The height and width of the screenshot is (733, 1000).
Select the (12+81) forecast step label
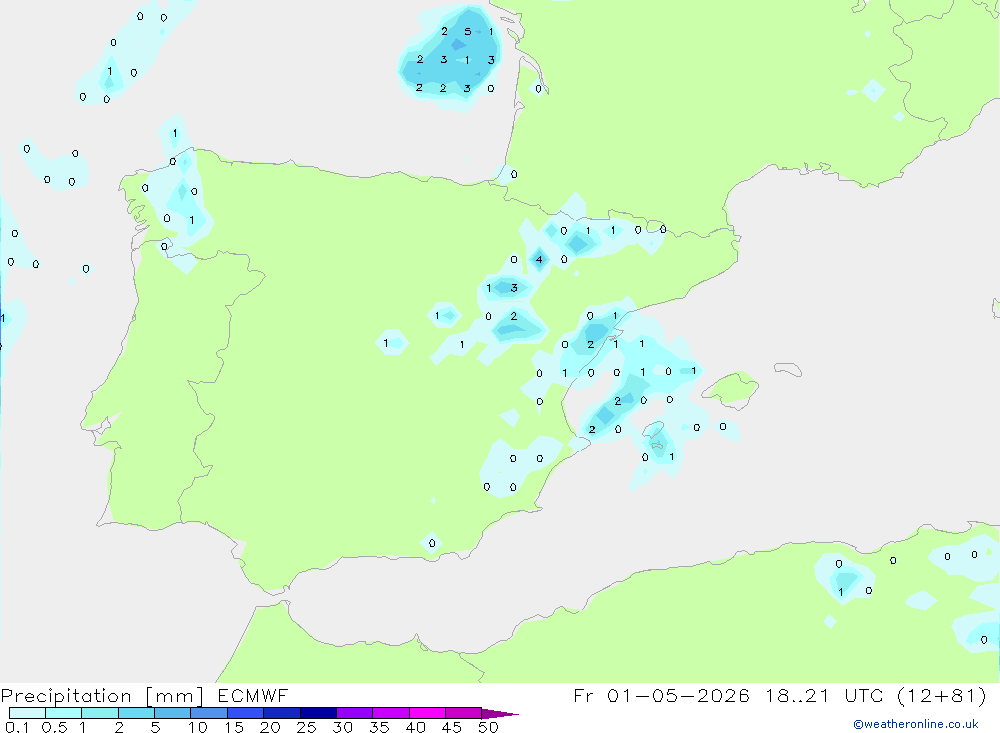pos(941,696)
